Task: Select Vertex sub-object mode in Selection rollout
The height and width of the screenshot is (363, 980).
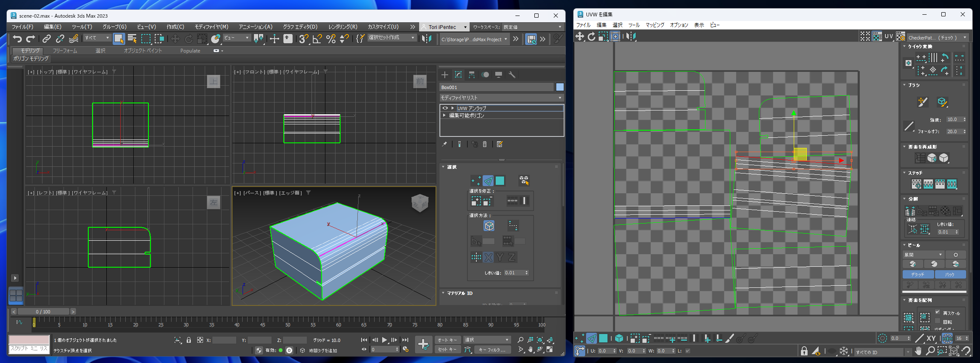Action: pos(476,180)
